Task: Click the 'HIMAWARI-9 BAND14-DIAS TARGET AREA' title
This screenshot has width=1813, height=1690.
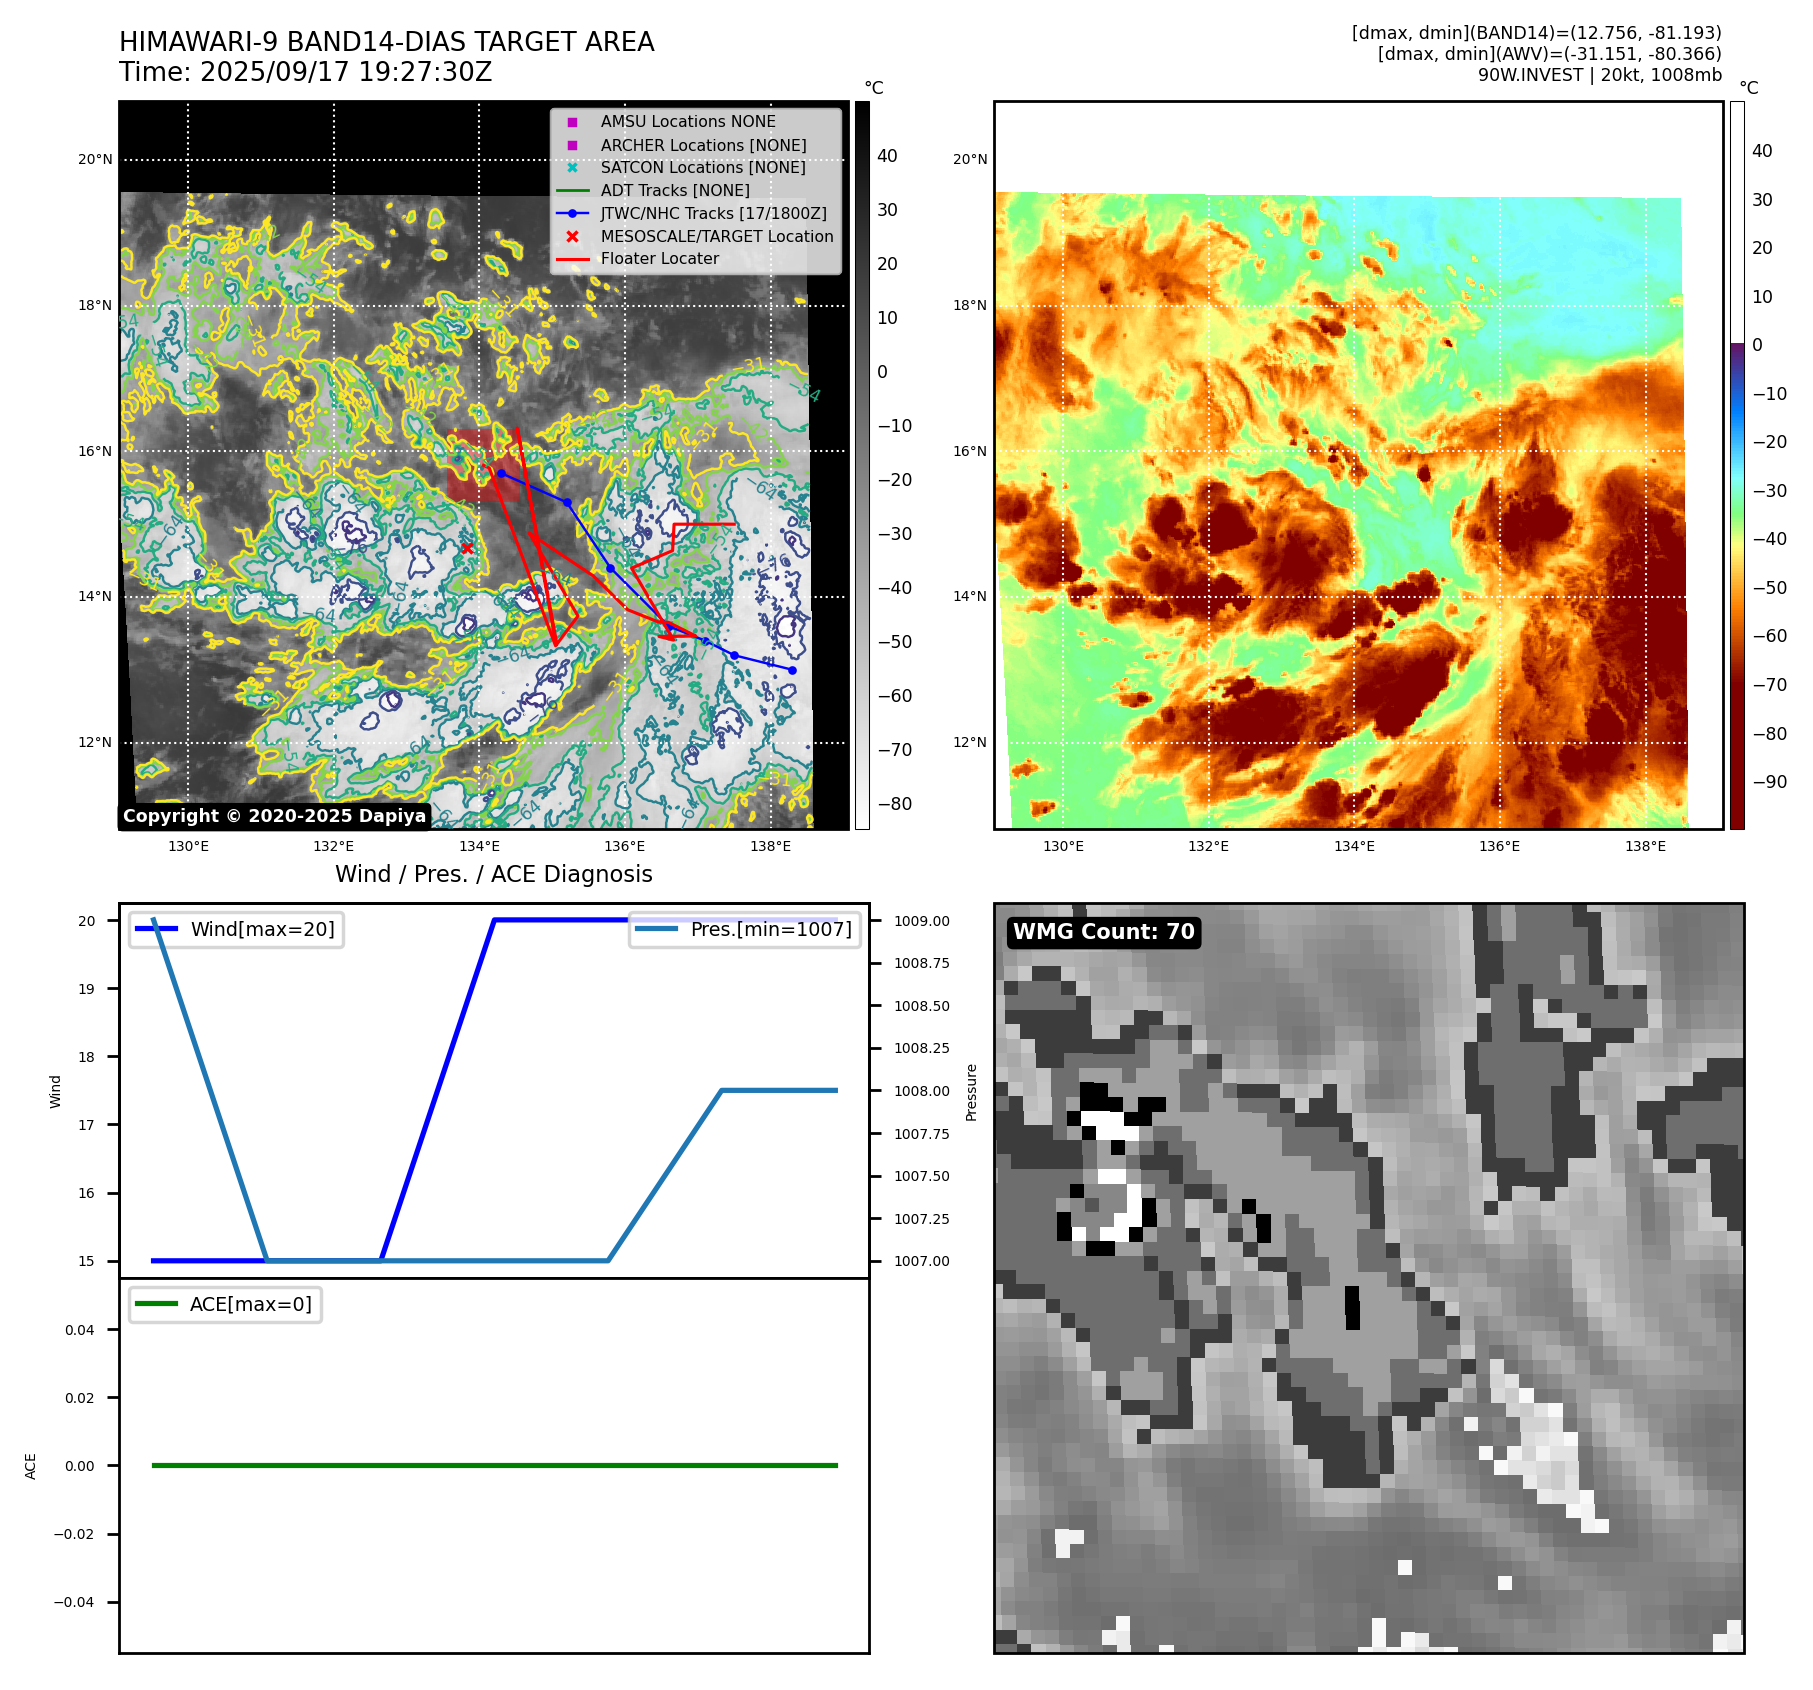Action: tap(387, 42)
